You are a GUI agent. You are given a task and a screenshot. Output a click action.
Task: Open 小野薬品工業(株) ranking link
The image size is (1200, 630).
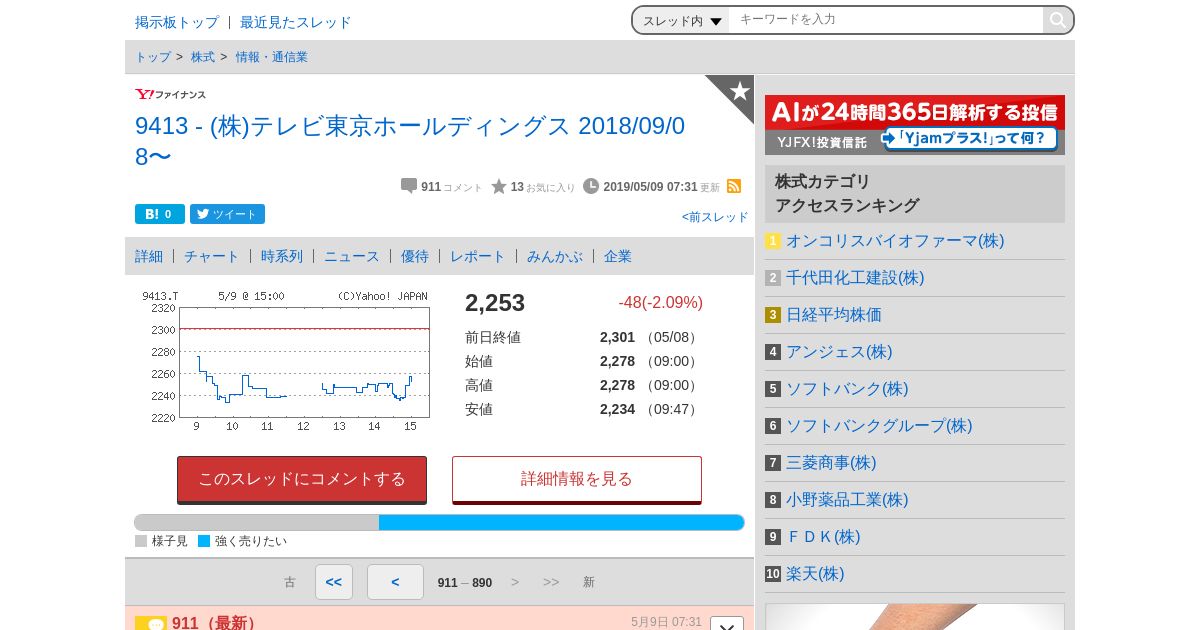[847, 500]
